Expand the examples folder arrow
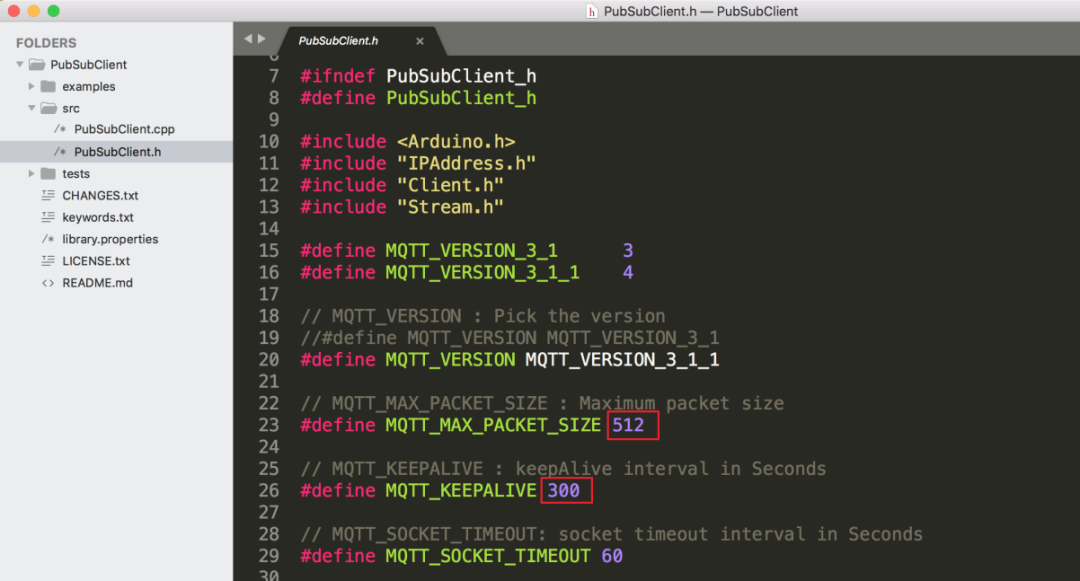 click(x=31, y=87)
